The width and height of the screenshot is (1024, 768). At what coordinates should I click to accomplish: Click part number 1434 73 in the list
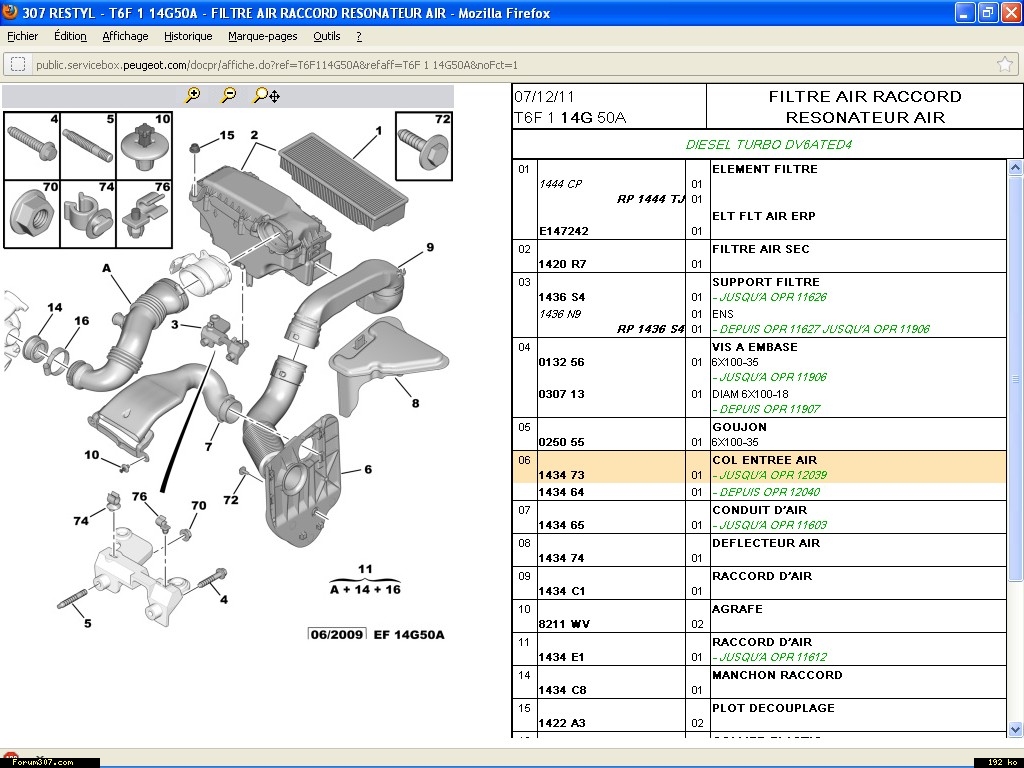(561, 475)
